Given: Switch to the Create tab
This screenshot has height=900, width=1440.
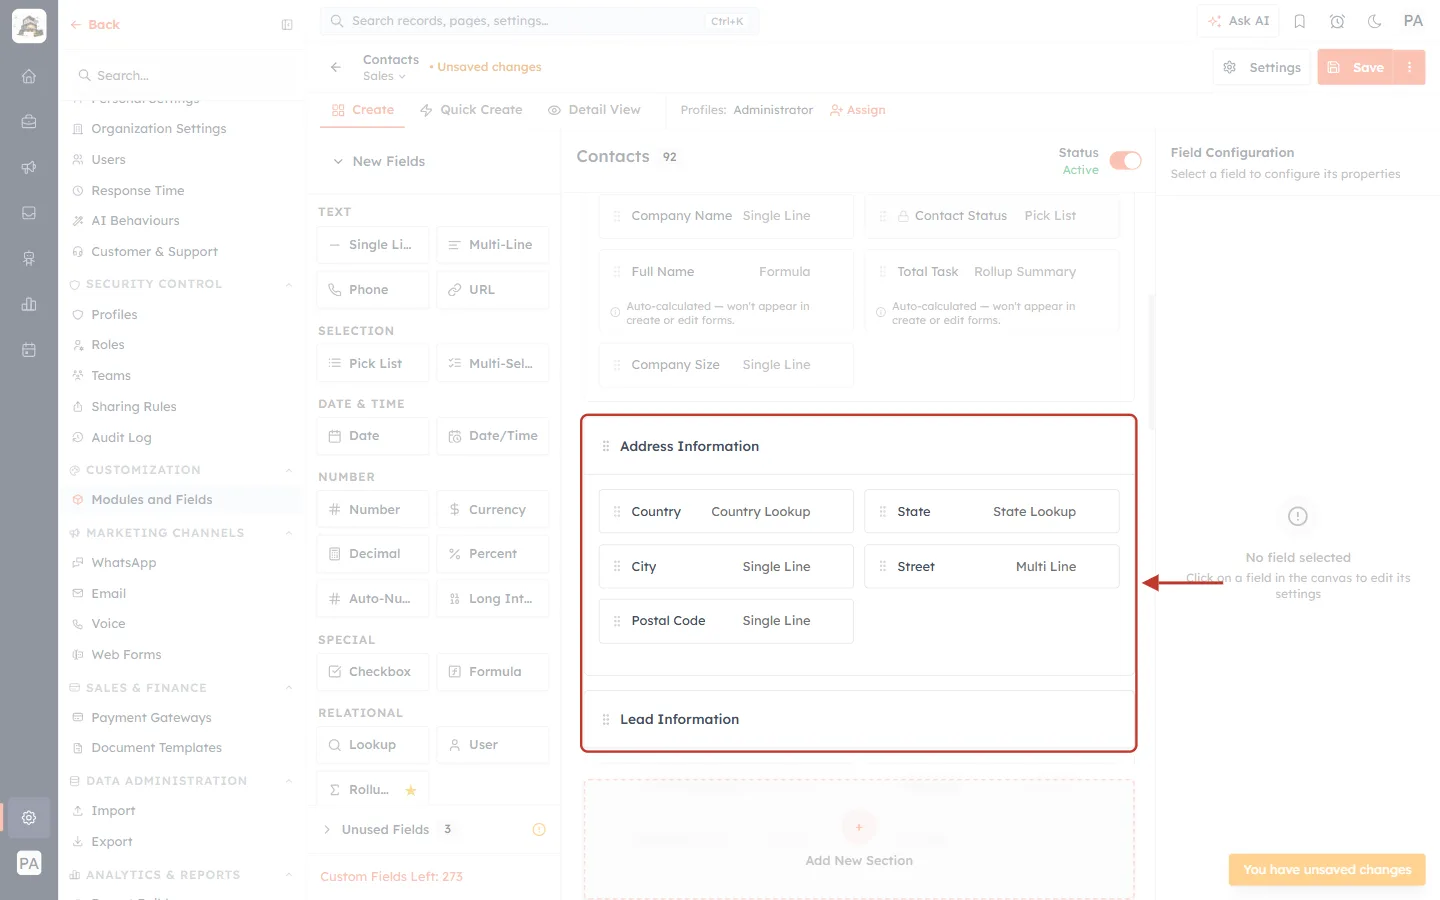Looking at the screenshot, I should point(363,110).
